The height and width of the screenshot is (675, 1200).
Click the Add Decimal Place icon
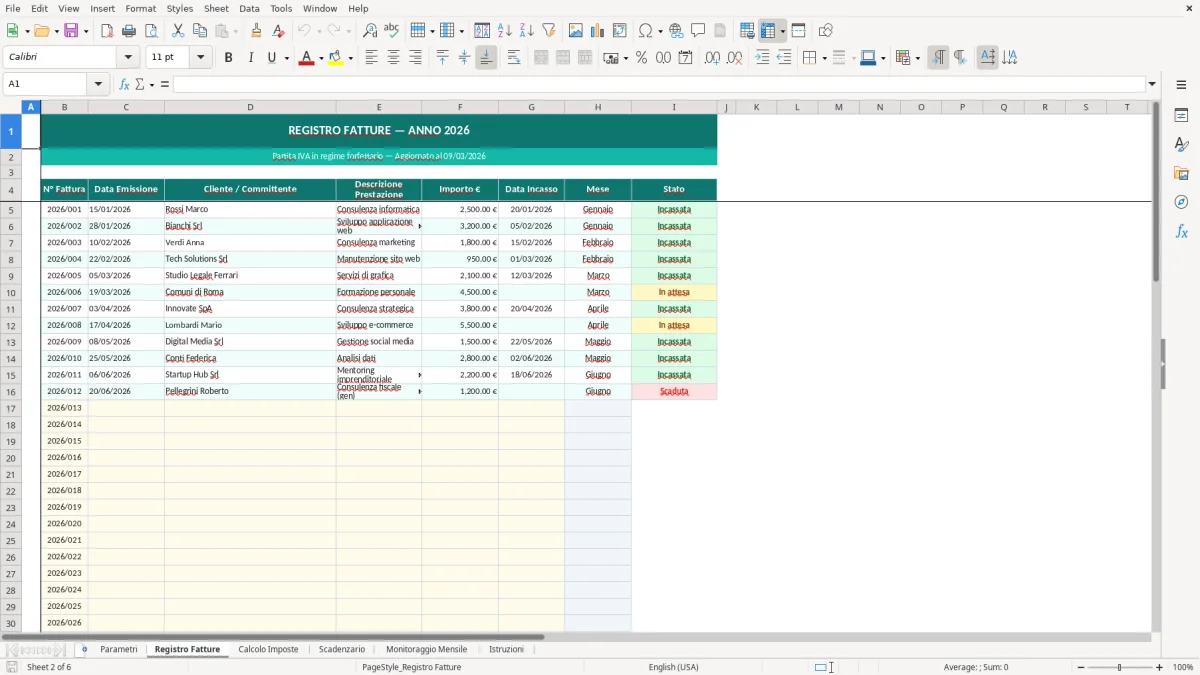click(712, 58)
